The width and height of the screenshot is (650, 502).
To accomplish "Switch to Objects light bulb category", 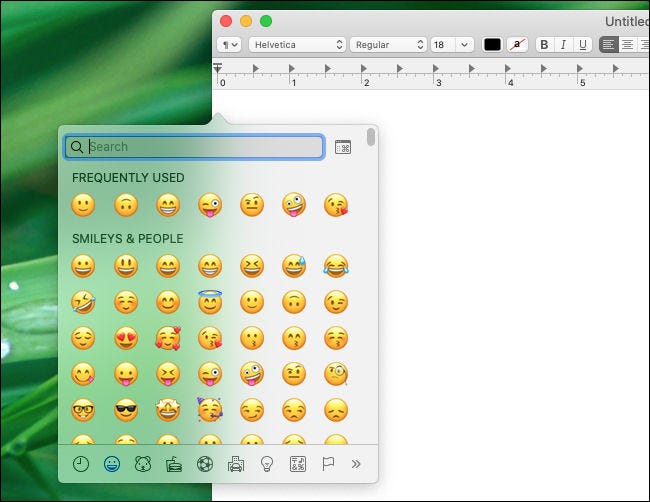I will pyautogui.click(x=267, y=464).
